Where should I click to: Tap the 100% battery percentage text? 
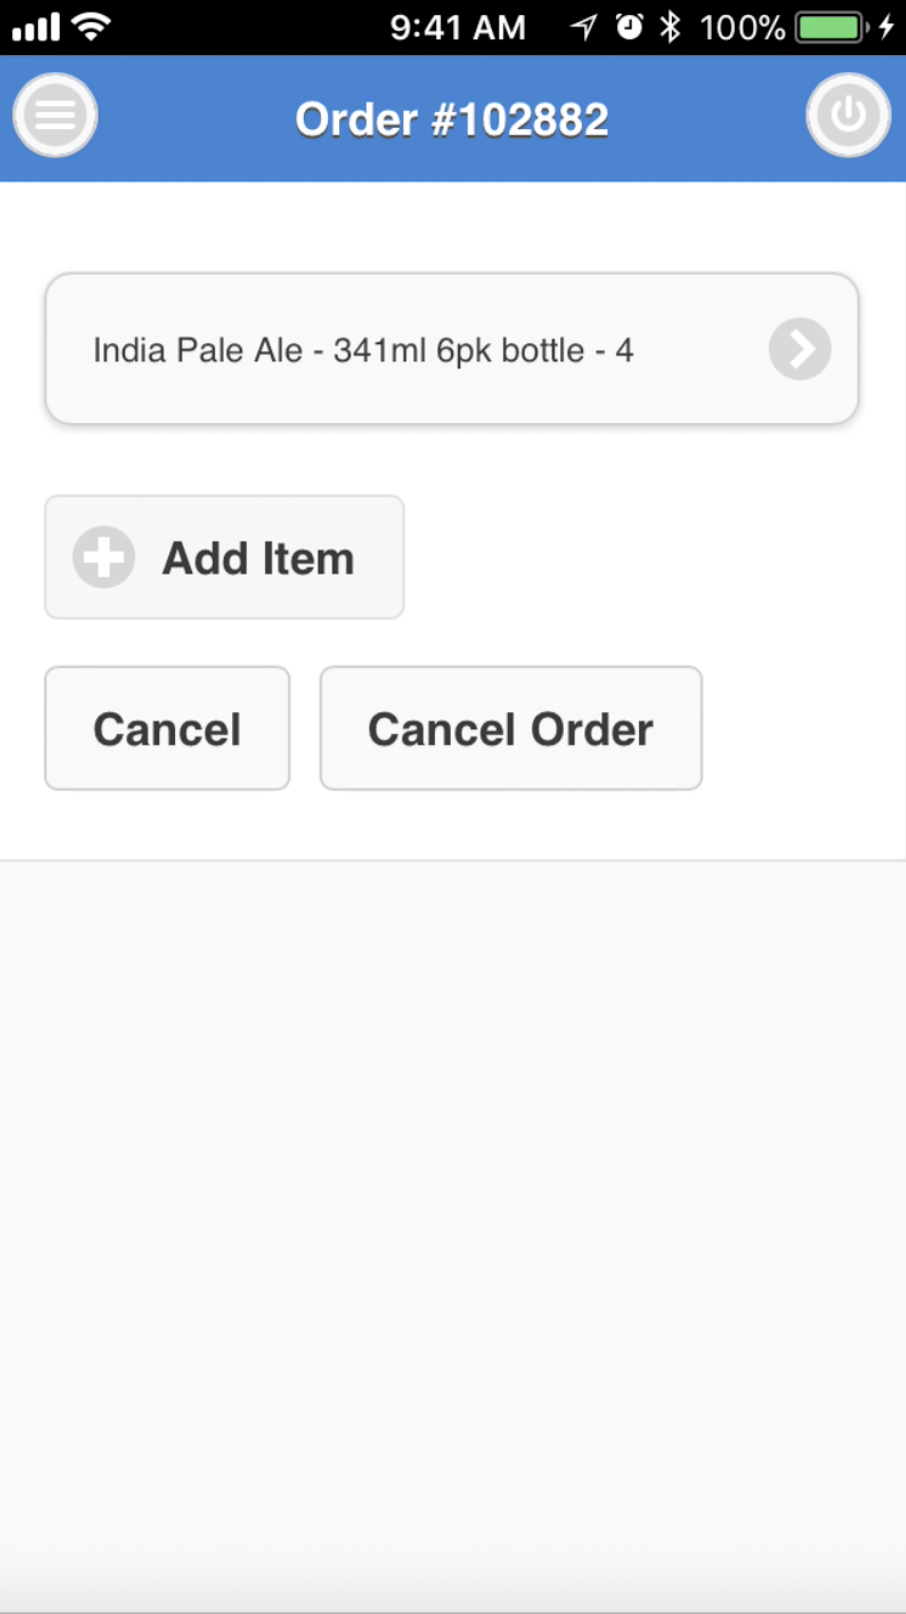(x=742, y=27)
